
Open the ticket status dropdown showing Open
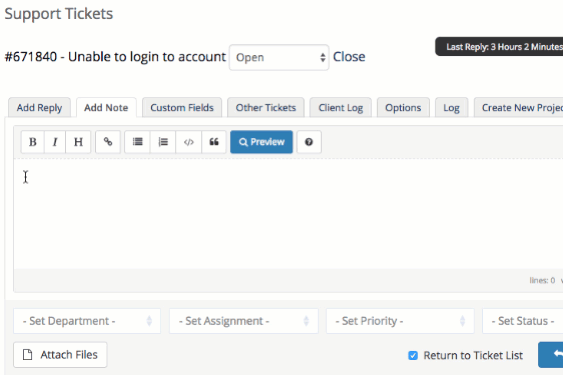tap(279, 57)
